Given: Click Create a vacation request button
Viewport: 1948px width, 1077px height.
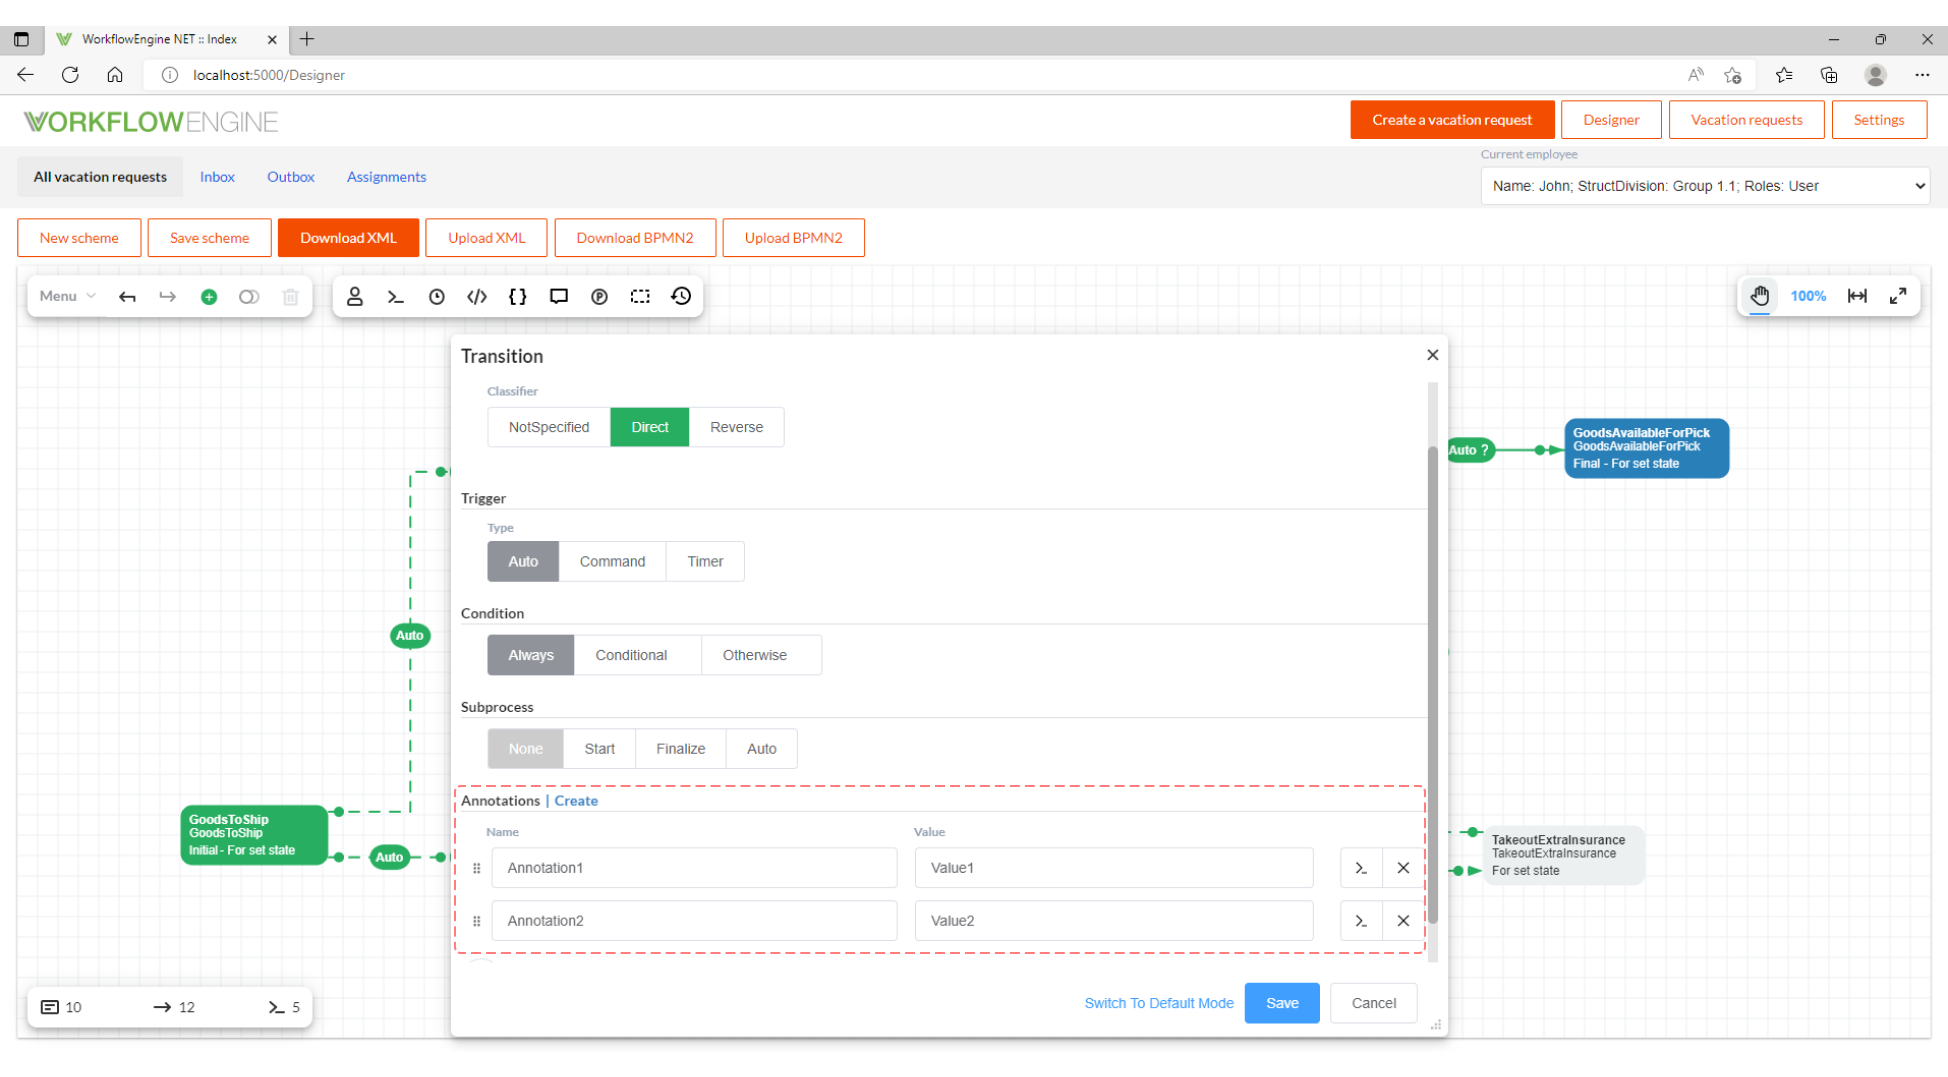Looking at the screenshot, I should [1452, 120].
